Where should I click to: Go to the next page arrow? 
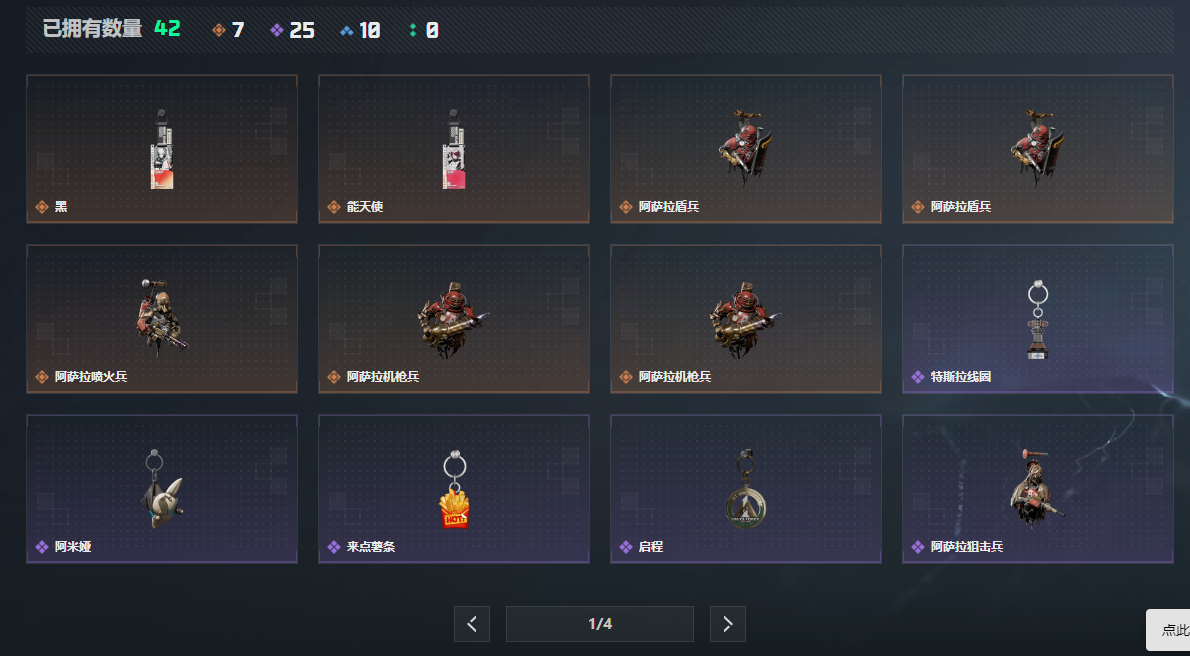point(728,624)
